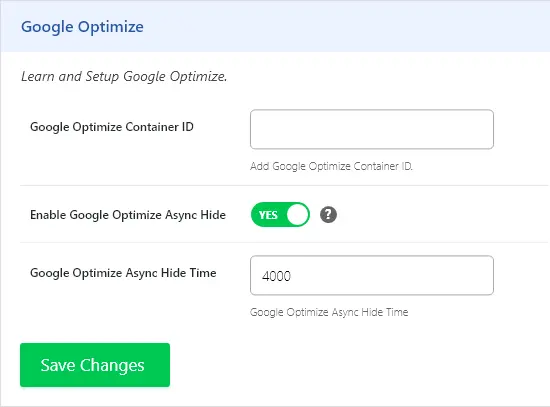Click the 'Google Optimize Container ID' label
The width and height of the screenshot is (550, 407).
(112, 127)
